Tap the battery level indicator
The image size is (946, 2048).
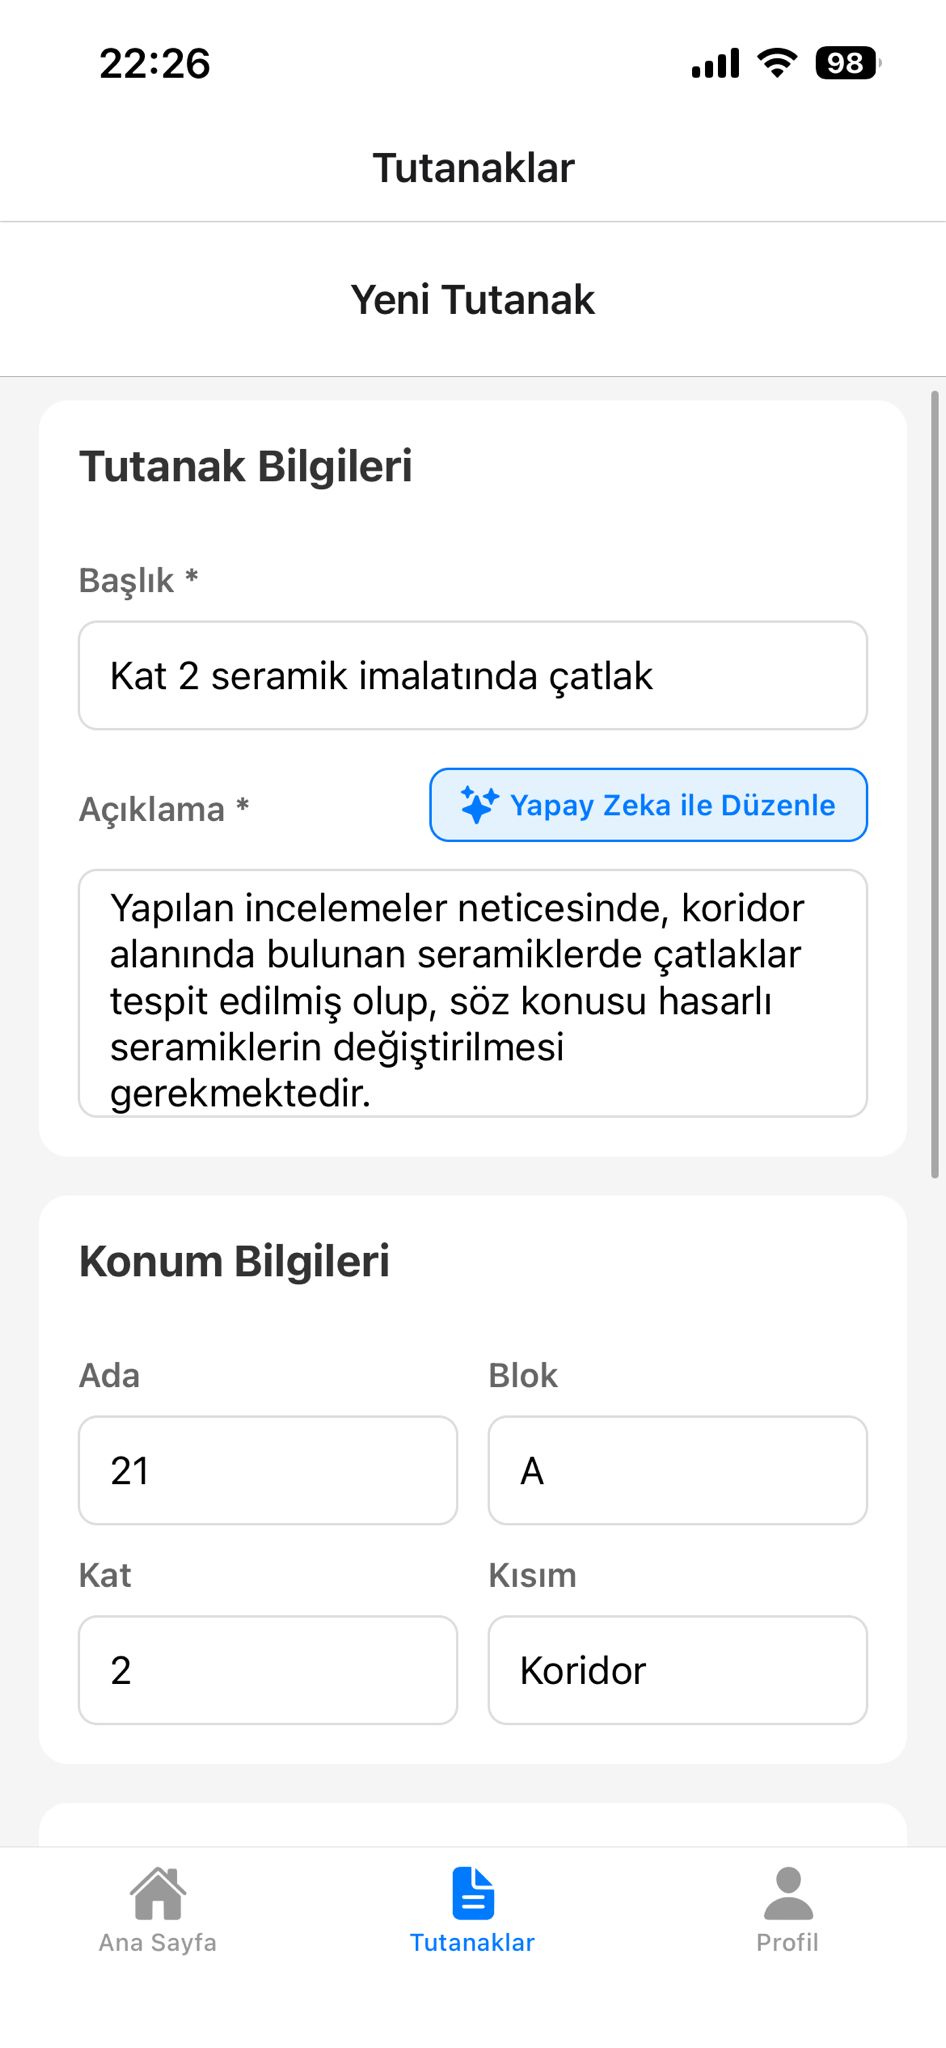point(847,63)
